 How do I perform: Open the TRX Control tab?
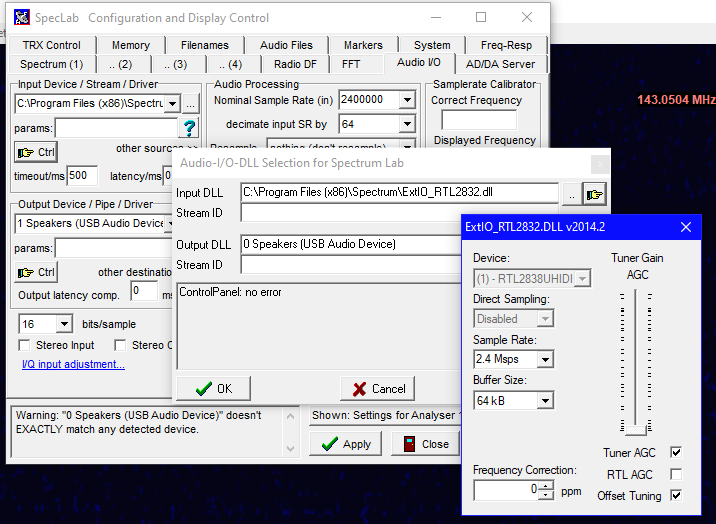pos(52,45)
